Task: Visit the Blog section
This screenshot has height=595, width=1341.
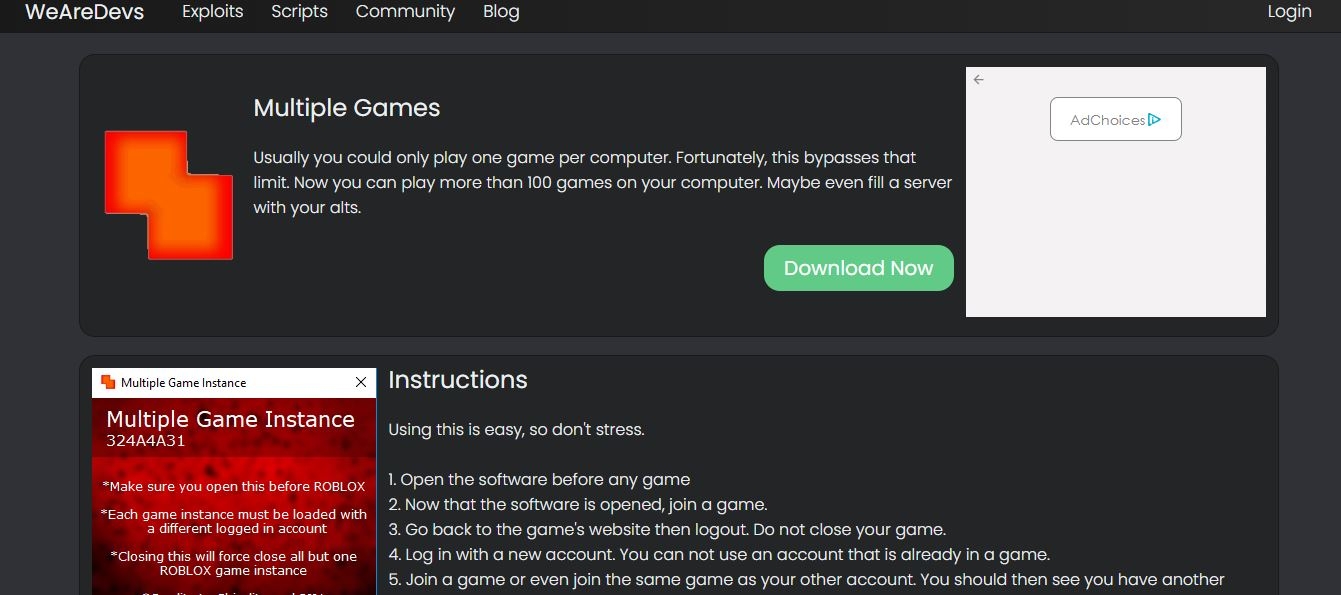Action: point(501,12)
